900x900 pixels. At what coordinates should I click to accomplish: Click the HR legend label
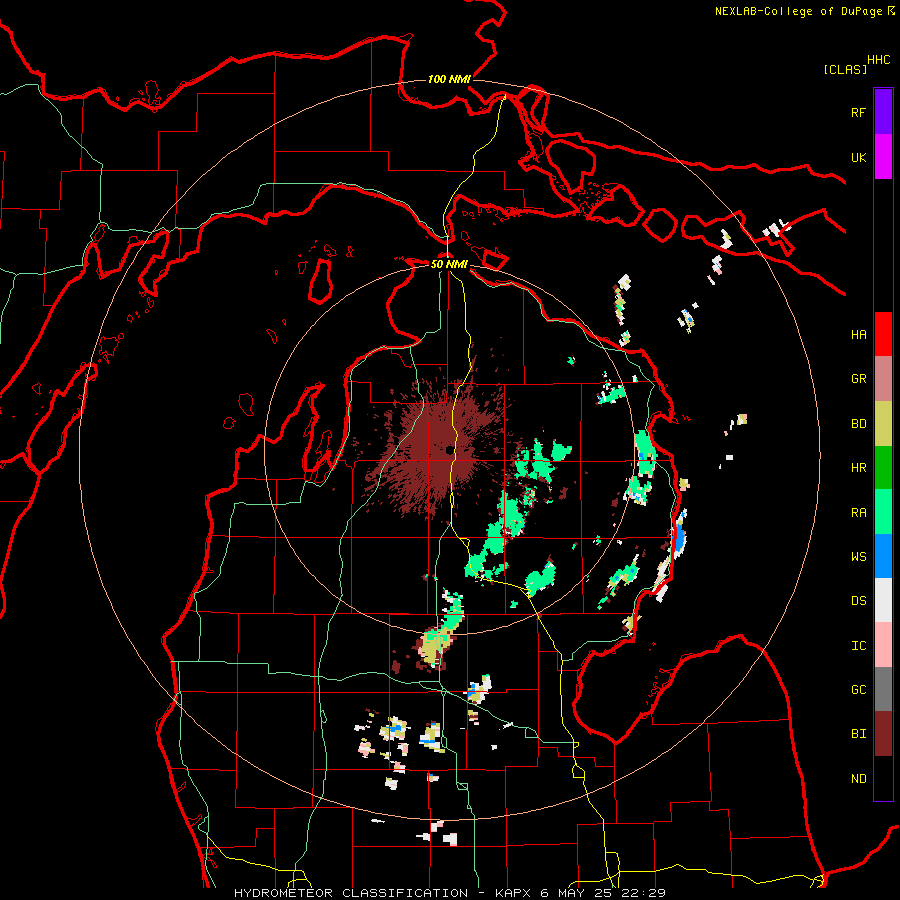(x=858, y=468)
